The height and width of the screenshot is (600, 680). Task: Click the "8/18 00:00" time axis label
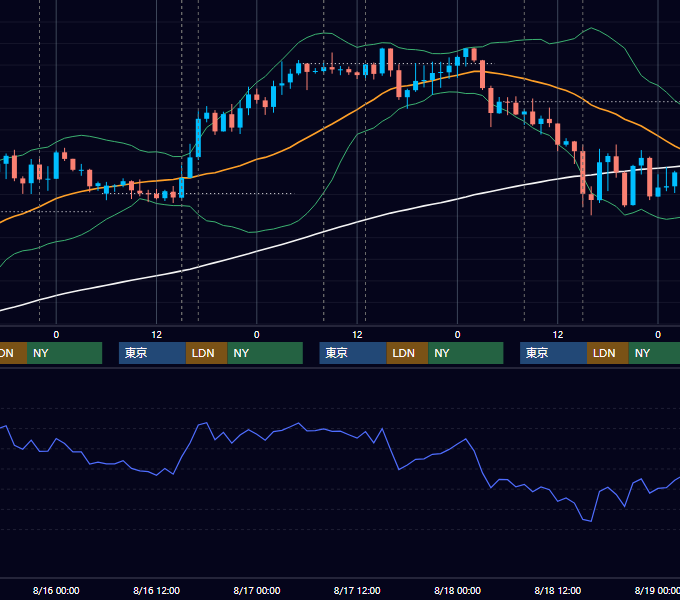pos(458,590)
